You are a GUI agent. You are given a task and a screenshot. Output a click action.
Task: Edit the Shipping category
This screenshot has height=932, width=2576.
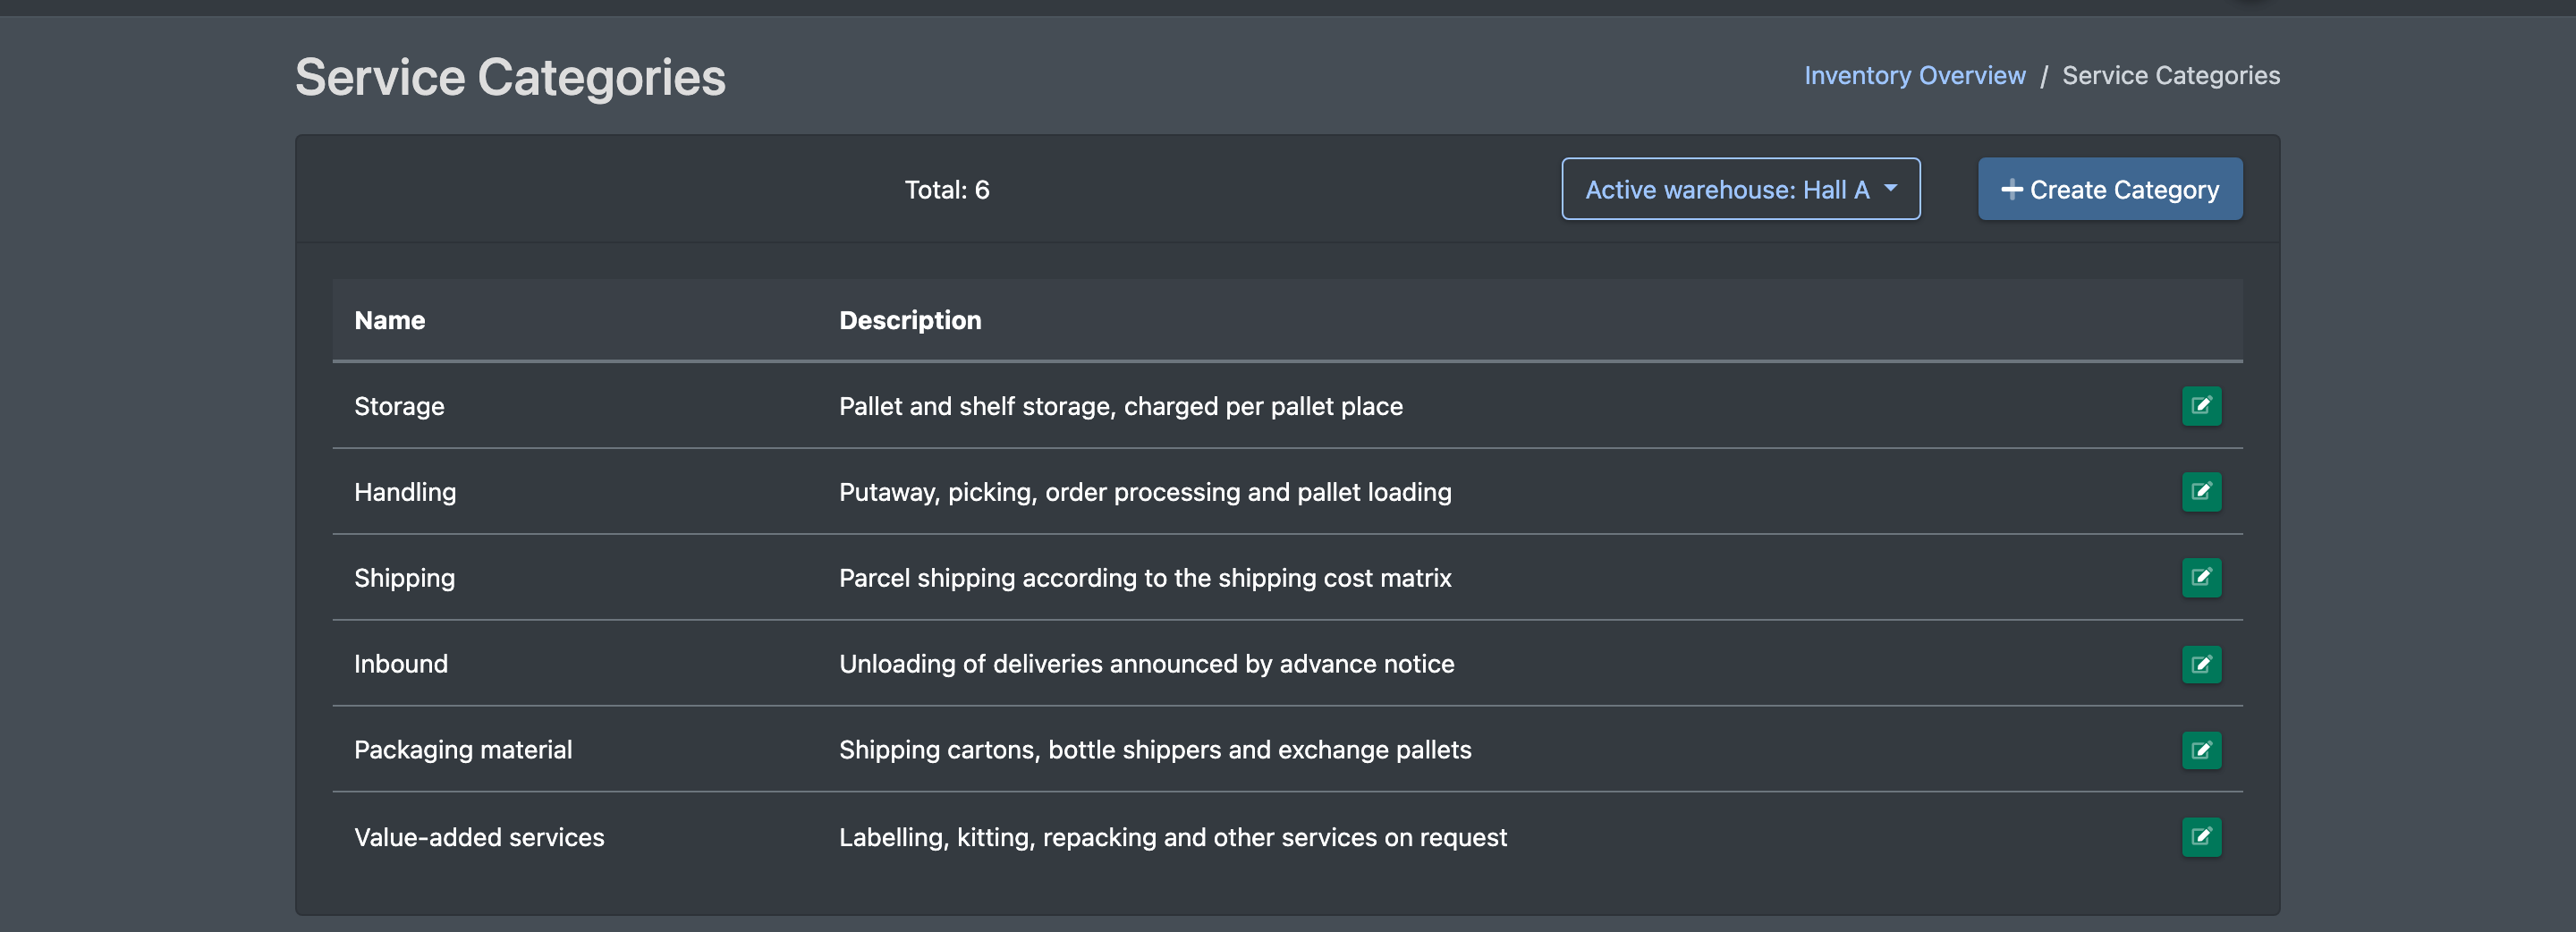[2201, 578]
